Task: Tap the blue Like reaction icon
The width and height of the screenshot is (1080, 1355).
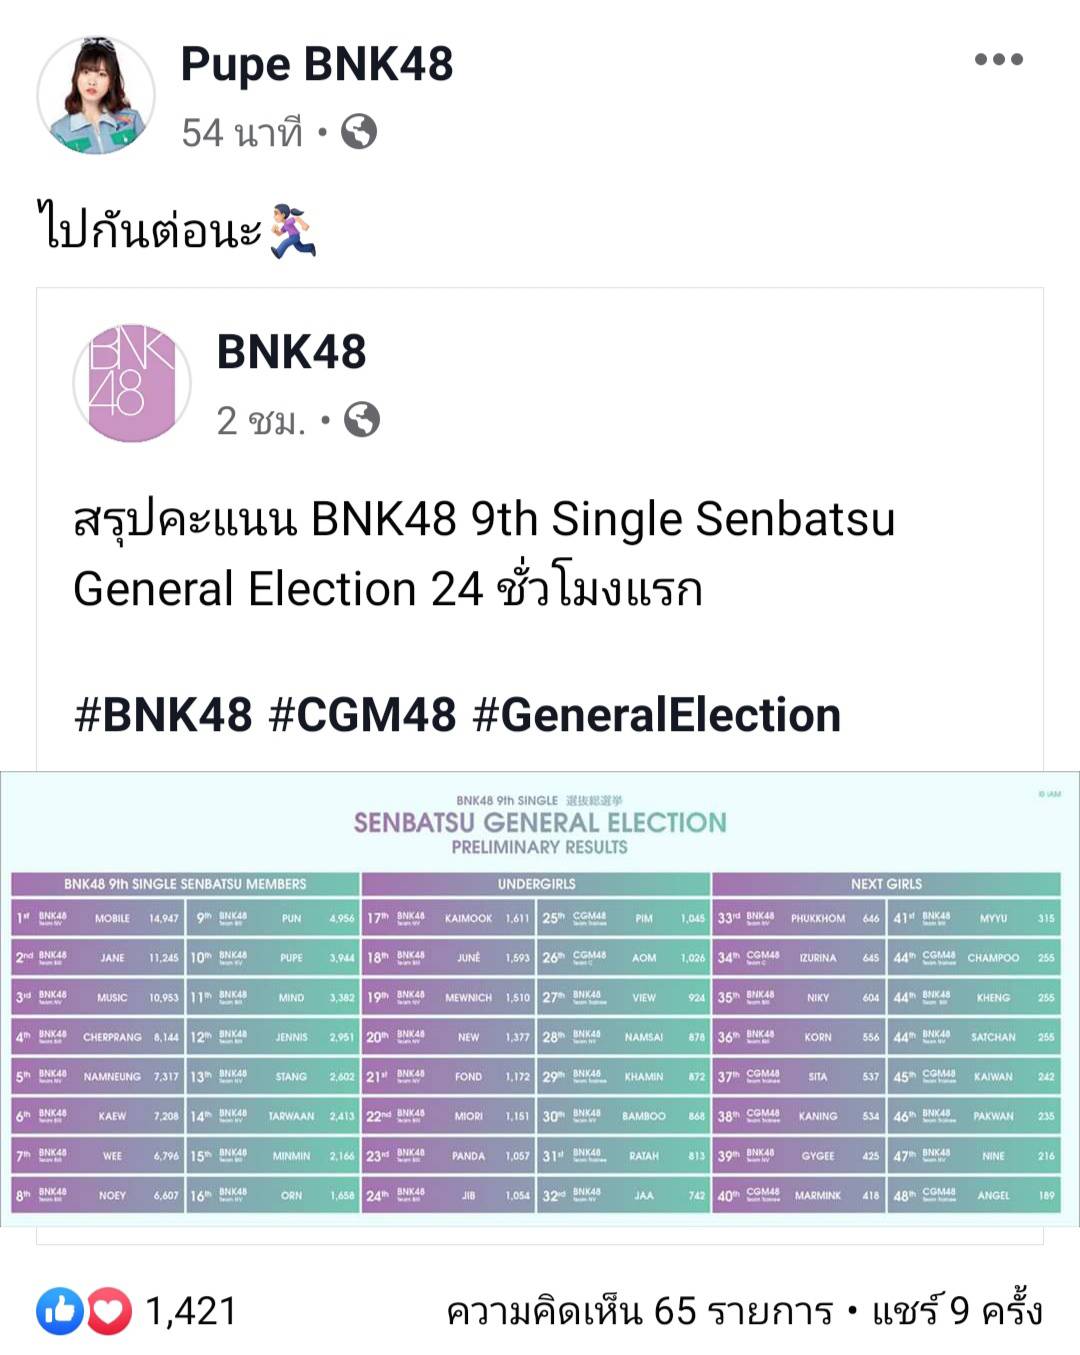Action: pyautogui.click(x=60, y=1311)
